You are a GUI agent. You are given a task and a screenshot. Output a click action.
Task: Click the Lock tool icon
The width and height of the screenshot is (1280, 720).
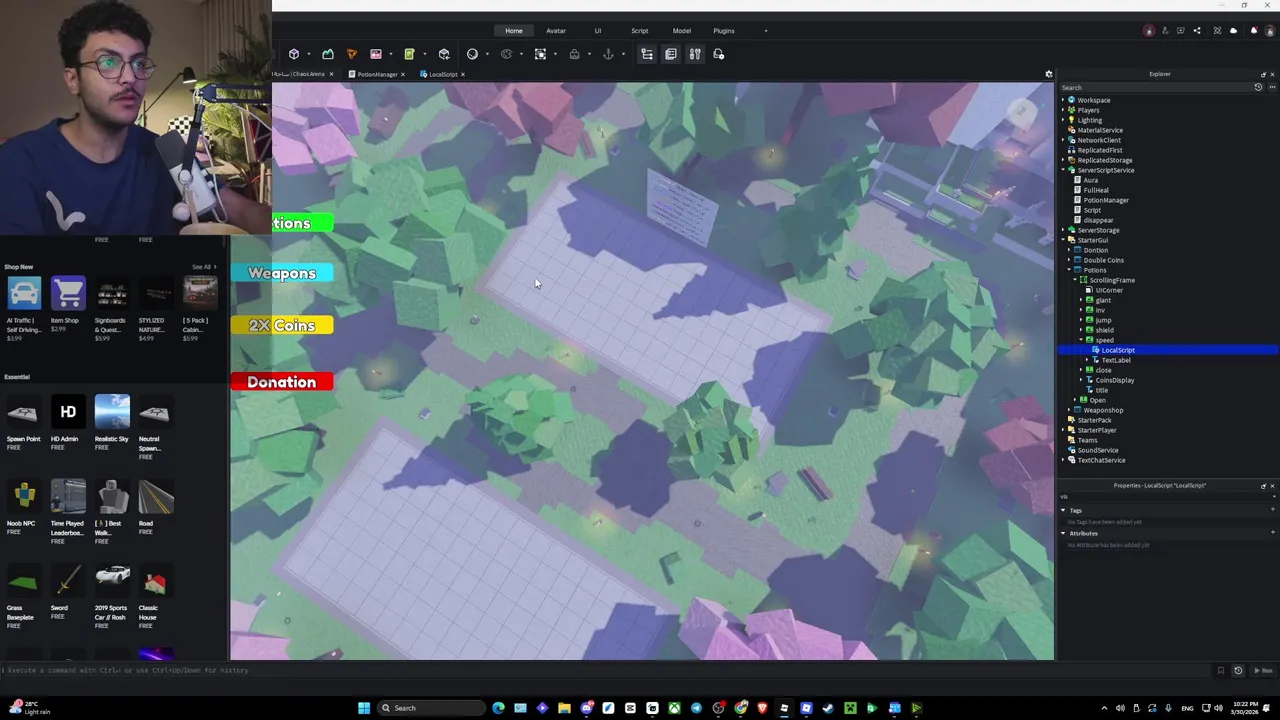point(574,54)
